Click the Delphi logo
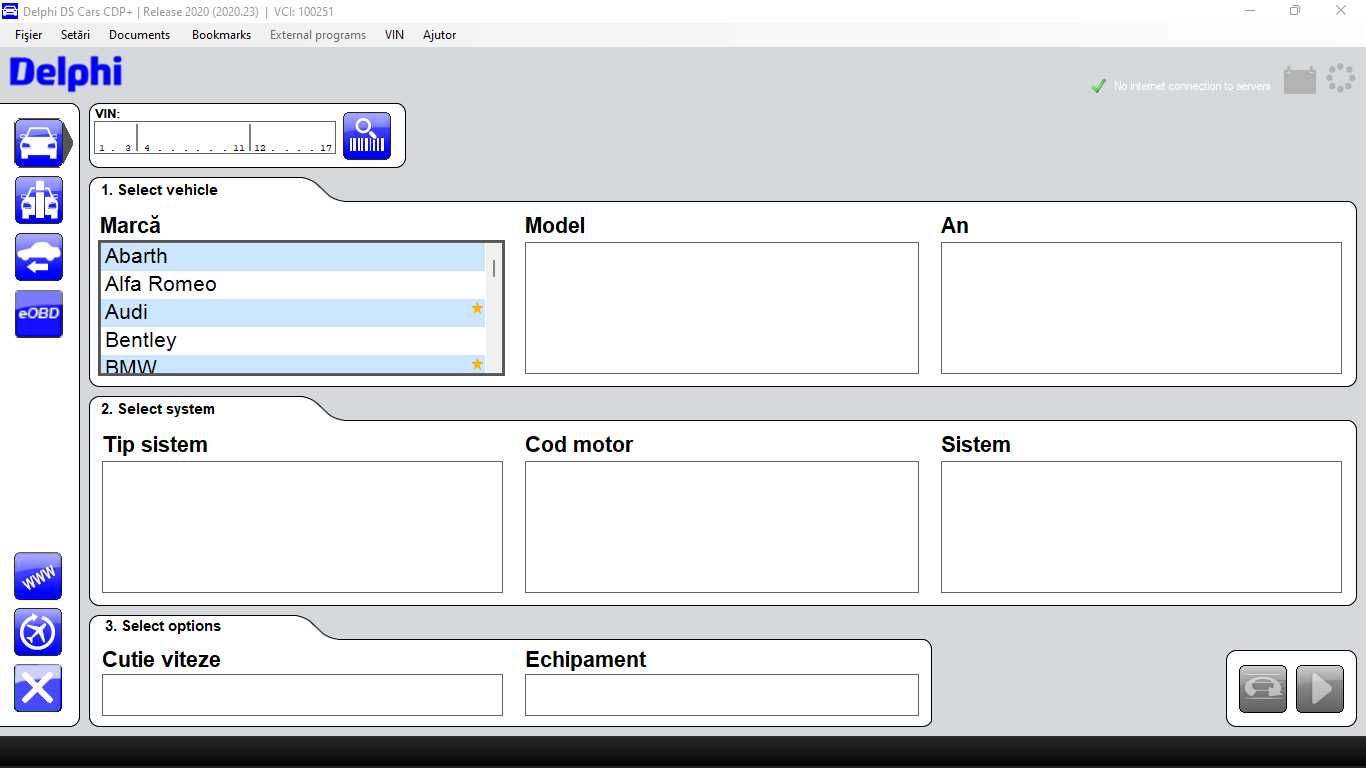The width and height of the screenshot is (1366, 768). pos(66,74)
